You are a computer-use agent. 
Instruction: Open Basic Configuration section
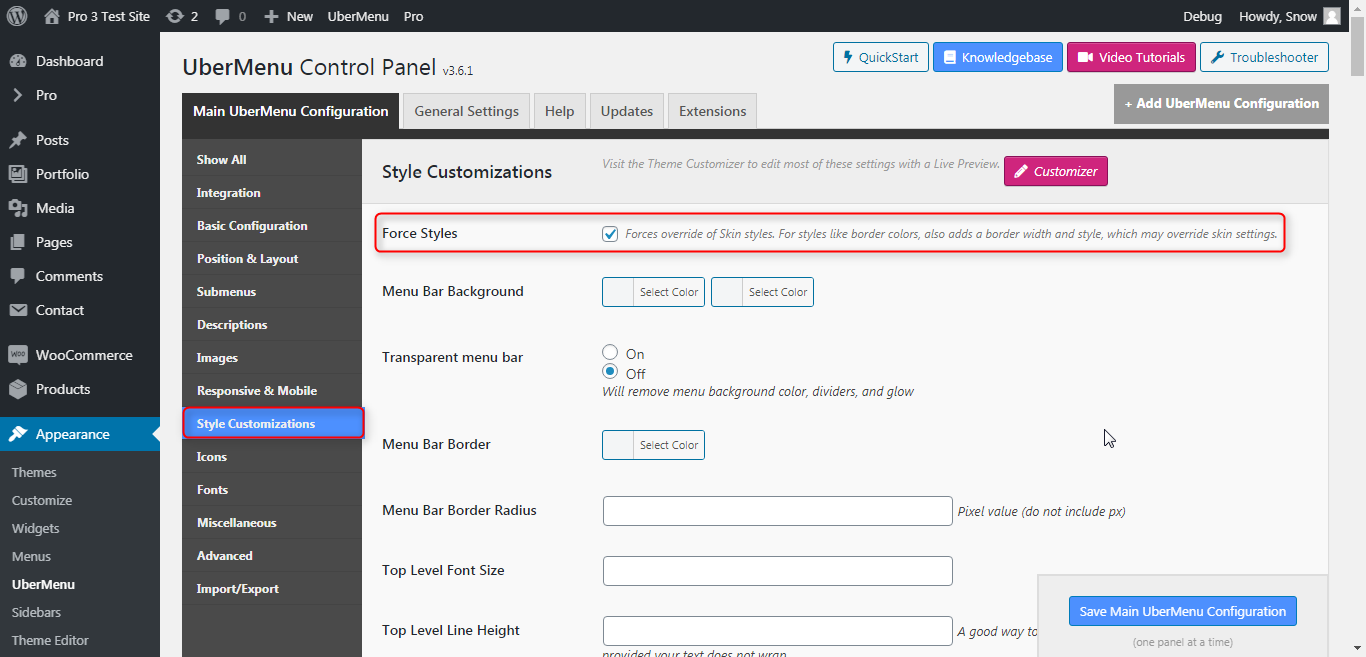click(x=272, y=226)
